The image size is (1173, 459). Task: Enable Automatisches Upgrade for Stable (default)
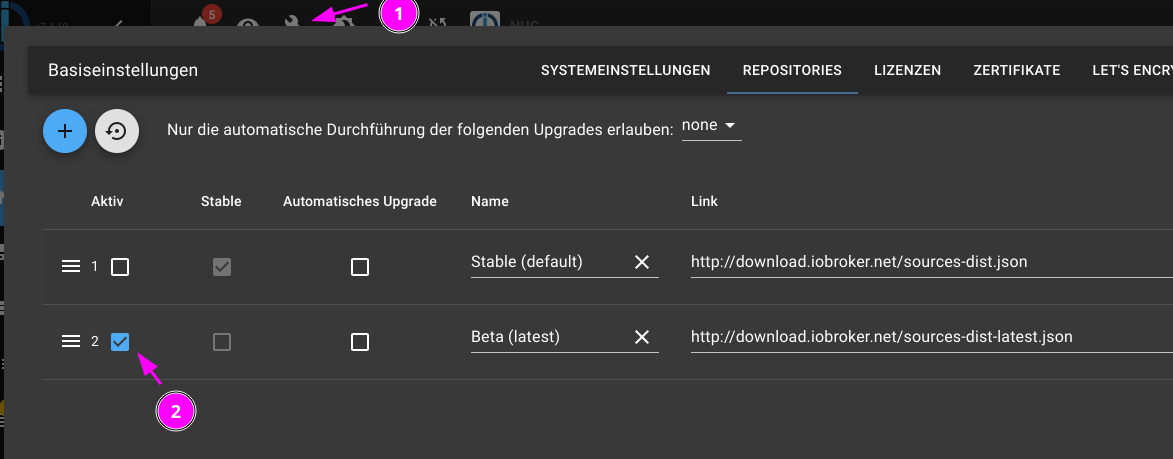(x=360, y=267)
